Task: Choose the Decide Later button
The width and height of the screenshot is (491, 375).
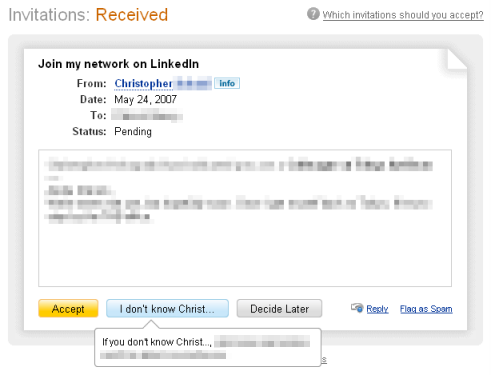Action: coord(279,308)
